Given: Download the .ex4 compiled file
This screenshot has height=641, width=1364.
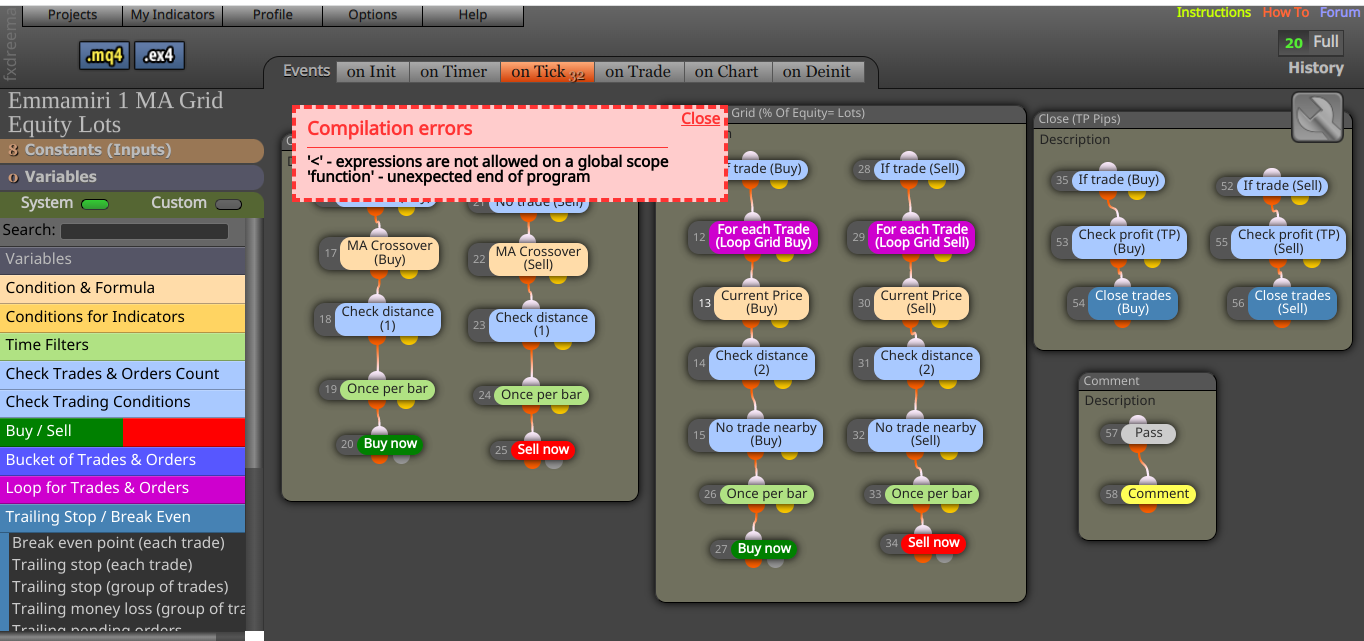Looking at the screenshot, I should point(159,56).
